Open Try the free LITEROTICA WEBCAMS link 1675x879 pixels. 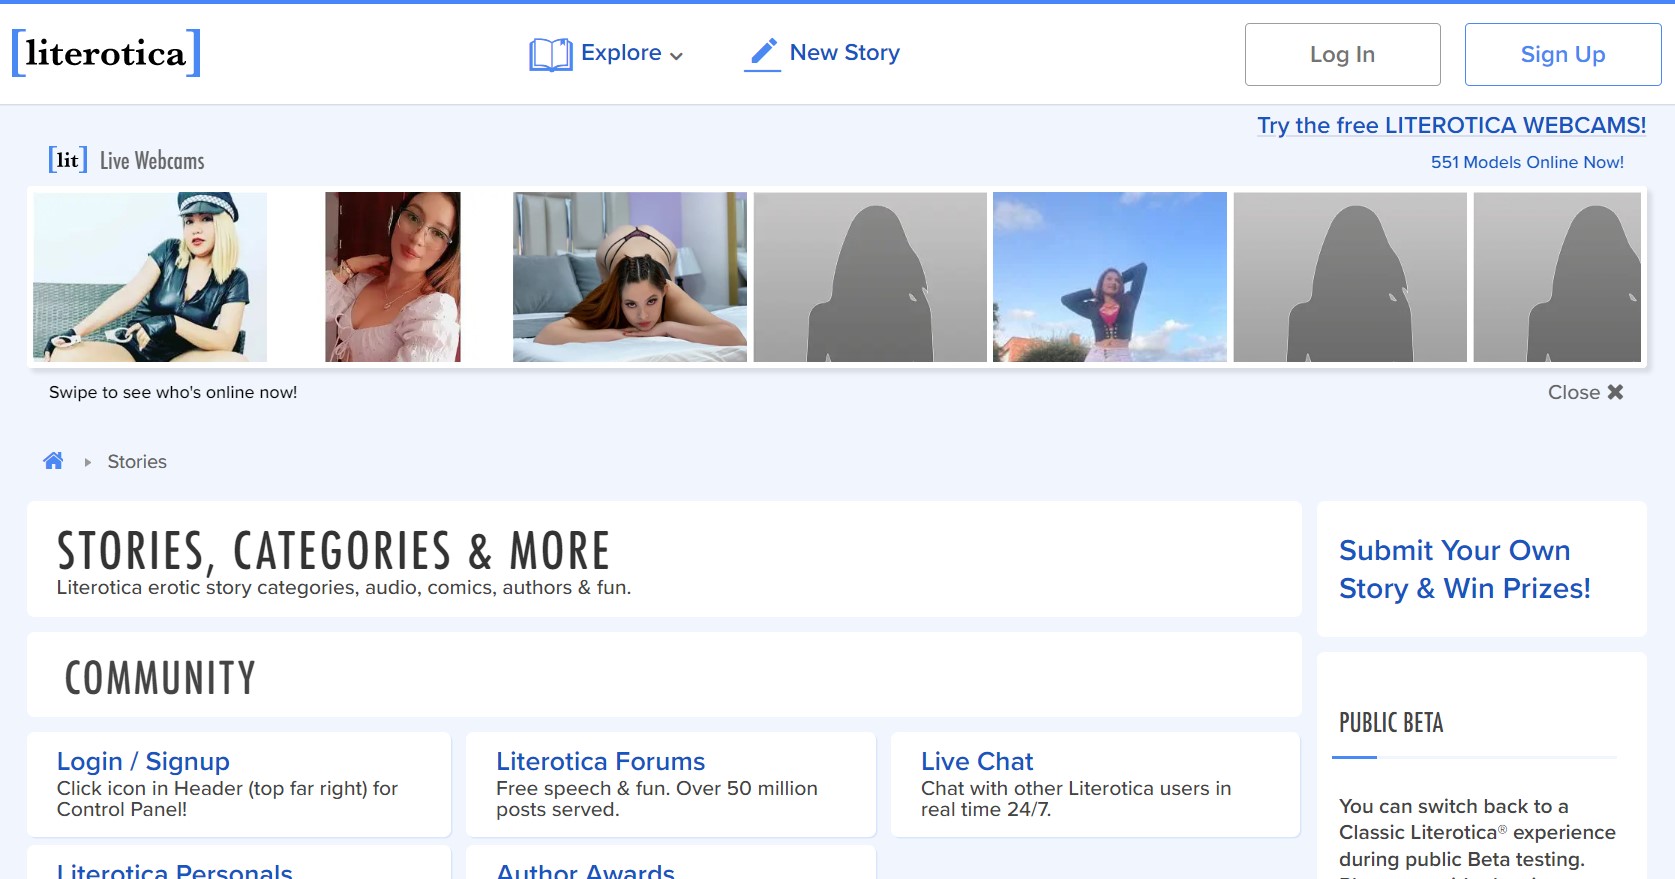tap(1451, 125)
